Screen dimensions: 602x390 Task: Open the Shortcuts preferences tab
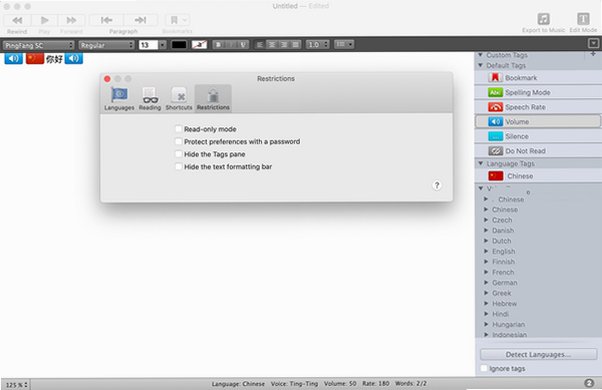(x=179, y=99)
